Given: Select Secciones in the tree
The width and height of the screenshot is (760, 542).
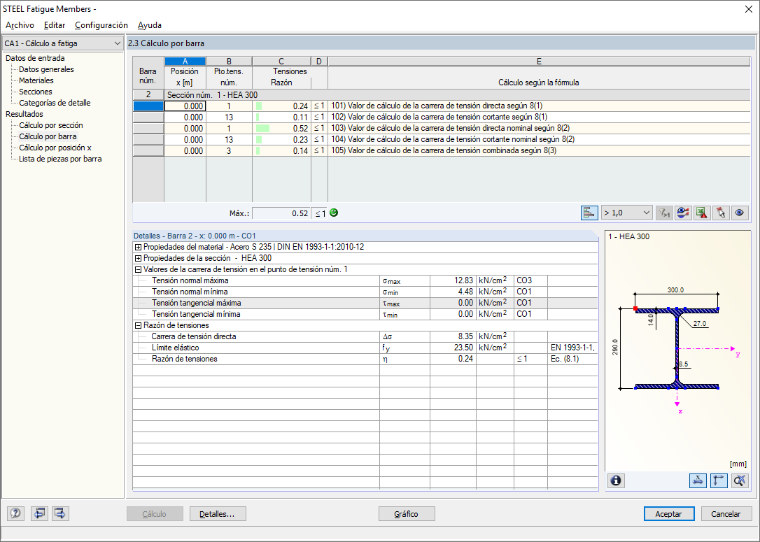Looking at the screenshot, I should click(x=35, y=92).
